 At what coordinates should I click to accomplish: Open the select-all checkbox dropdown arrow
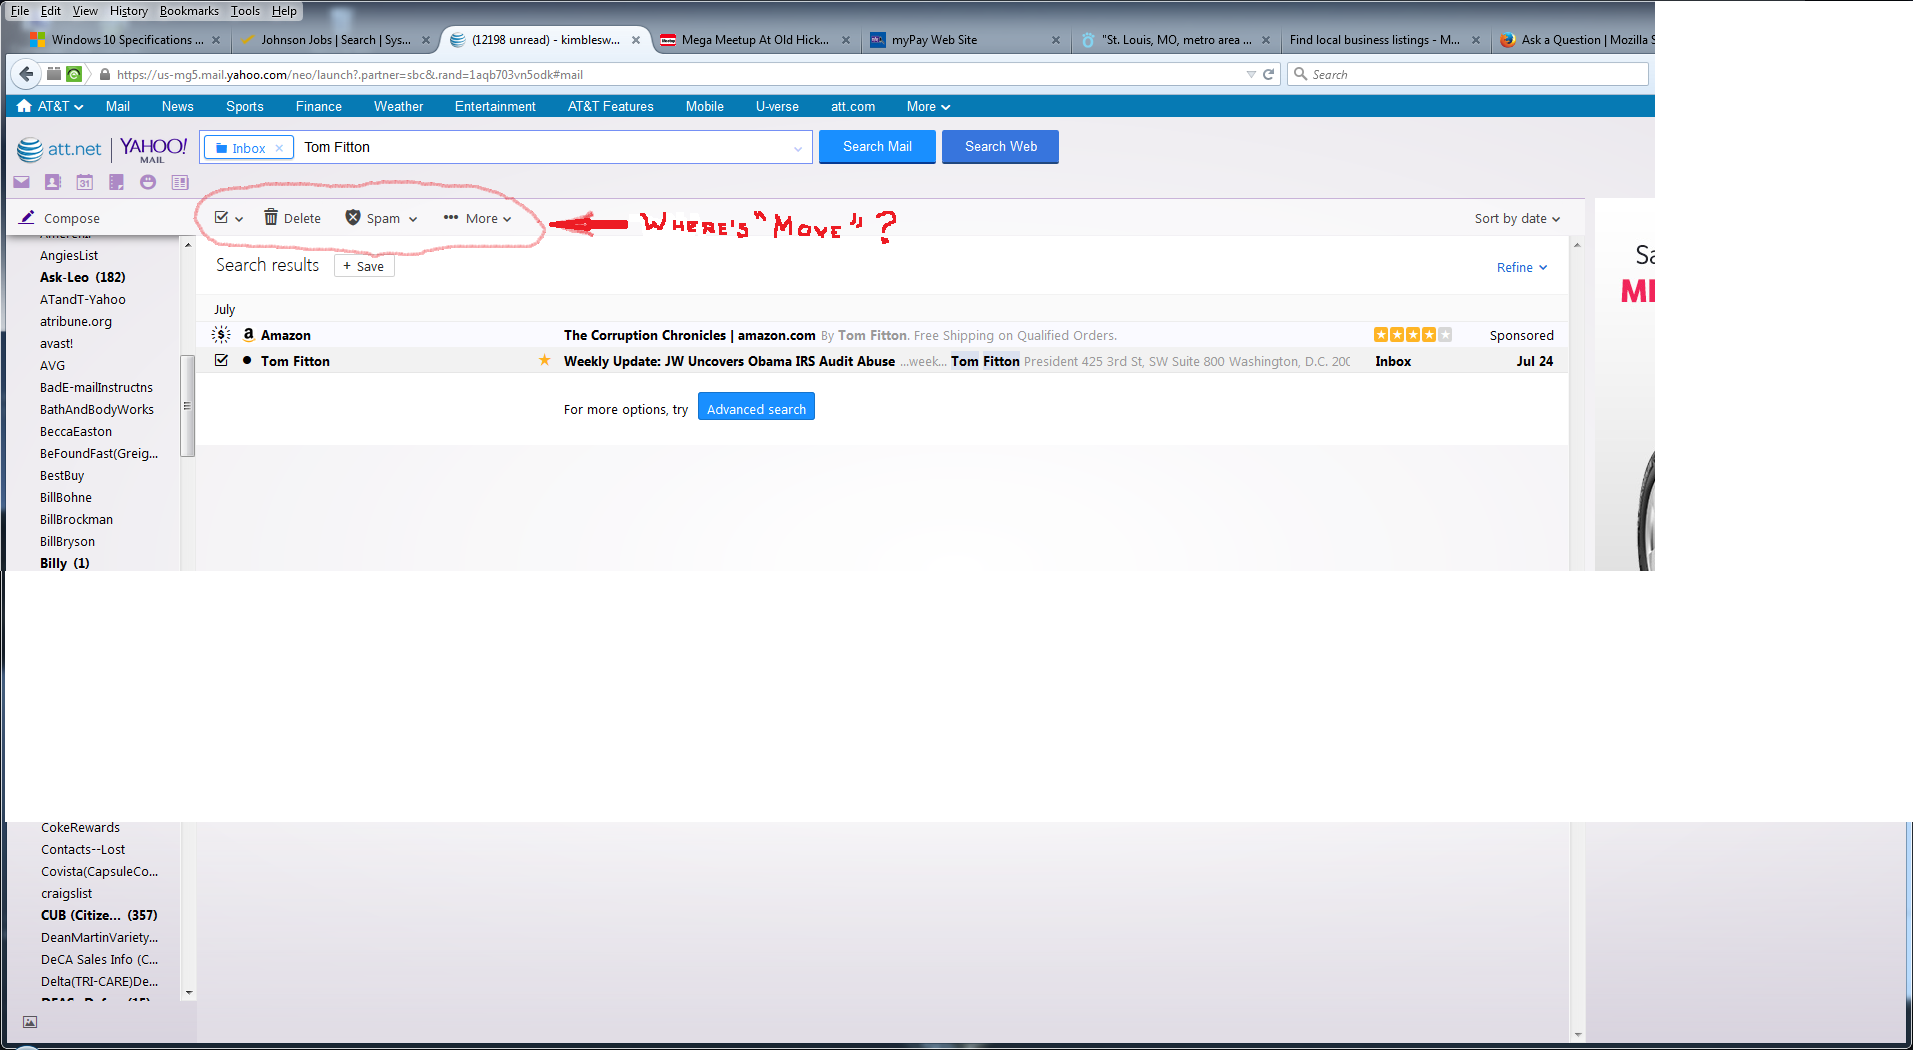pyautogui.click(x=239, y=219)
